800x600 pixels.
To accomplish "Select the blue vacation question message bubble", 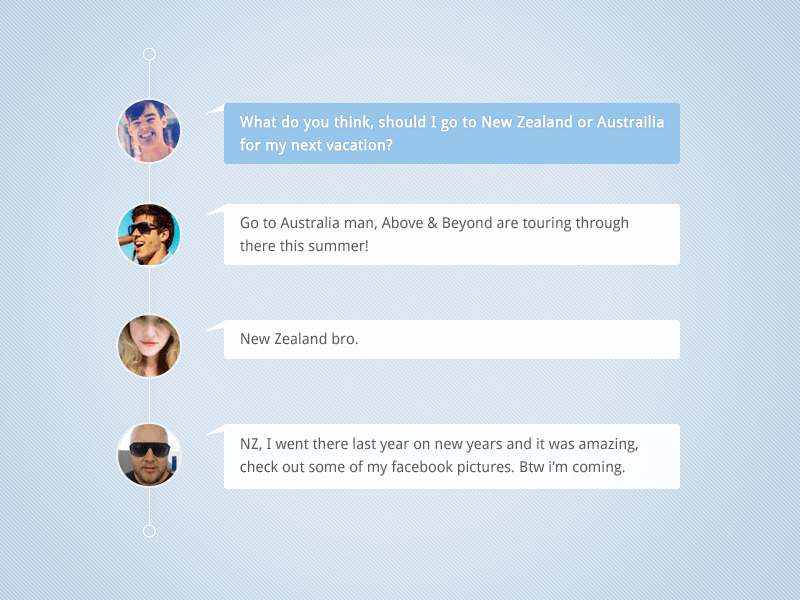I will point(452,134).
